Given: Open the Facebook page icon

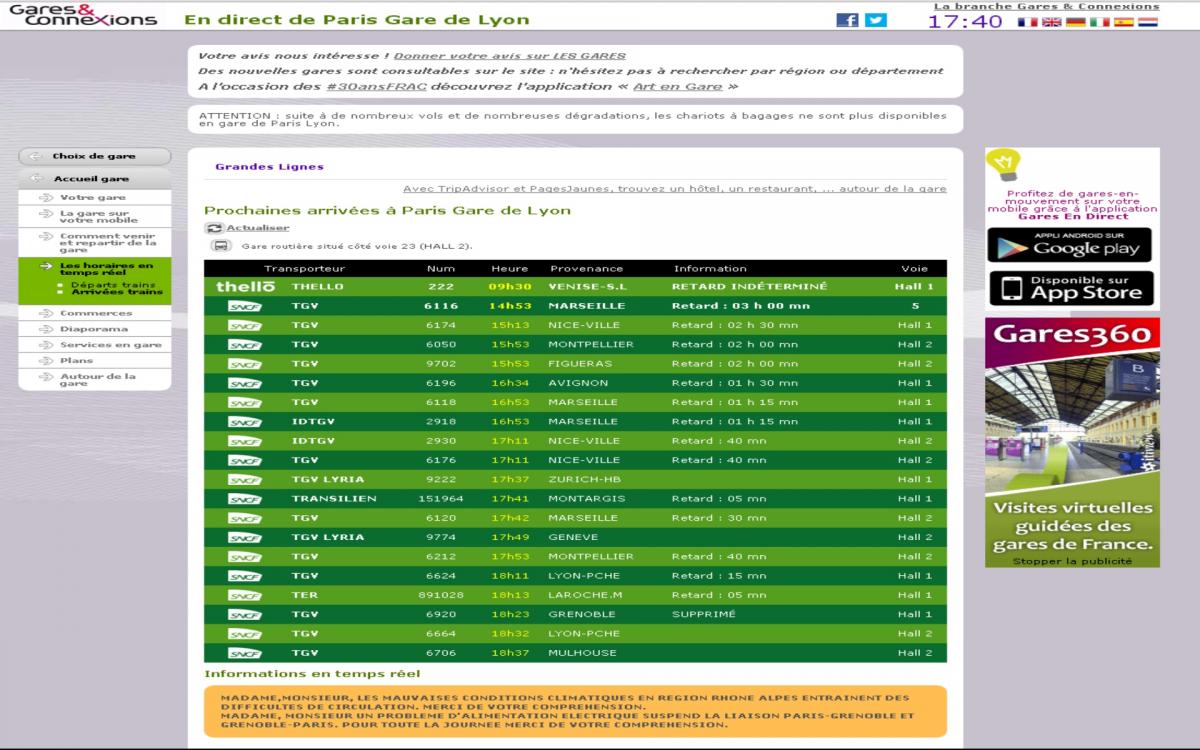Looking at the screenshot, I should click(x=846, y=20).
